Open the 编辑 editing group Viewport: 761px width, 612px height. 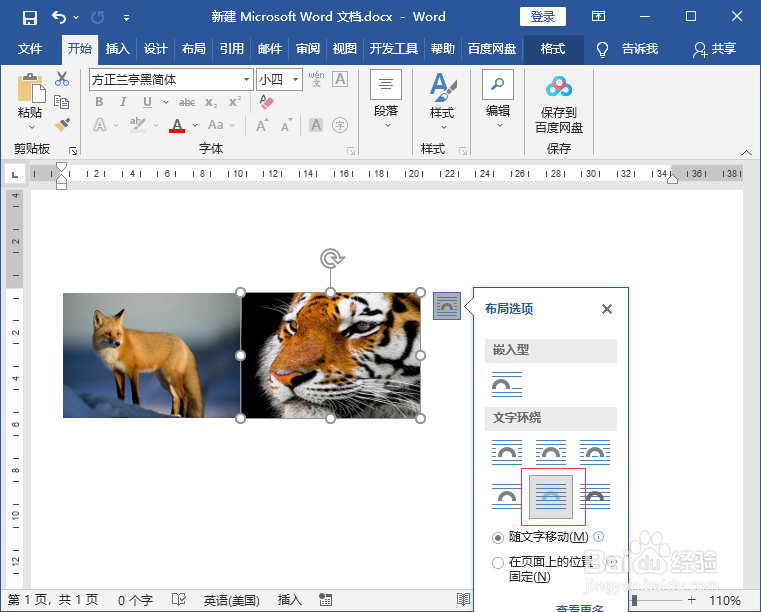pyautogui.click(x=498, y=99)
